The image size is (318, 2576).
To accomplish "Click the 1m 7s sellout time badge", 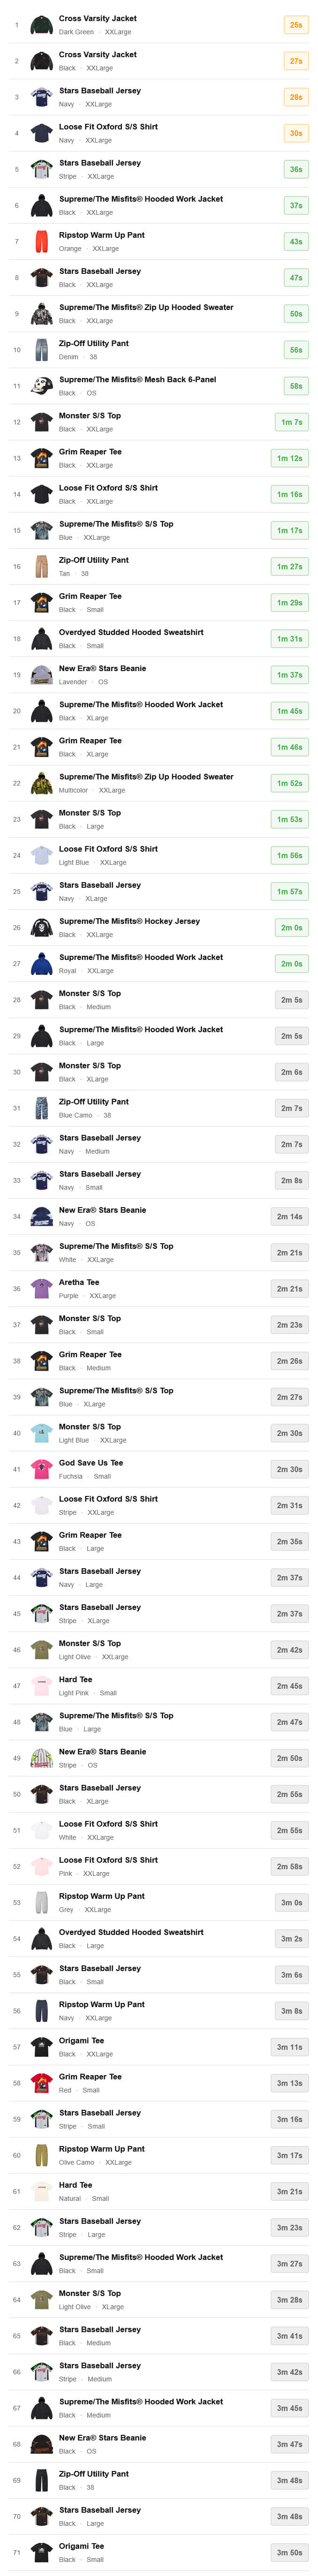I will point(290,422).
